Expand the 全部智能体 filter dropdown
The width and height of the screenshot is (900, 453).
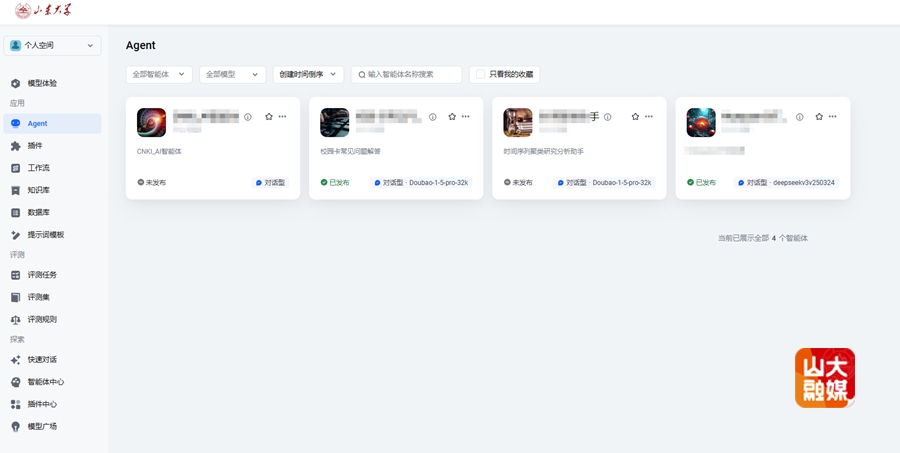159,74
